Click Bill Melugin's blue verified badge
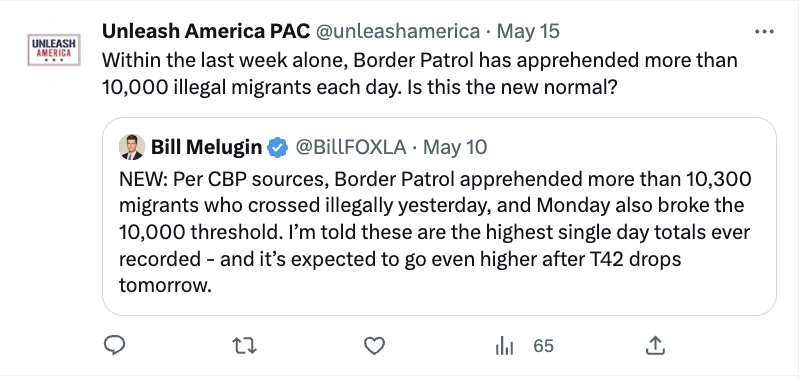800x380 pixels. click(x=278, y=147)
